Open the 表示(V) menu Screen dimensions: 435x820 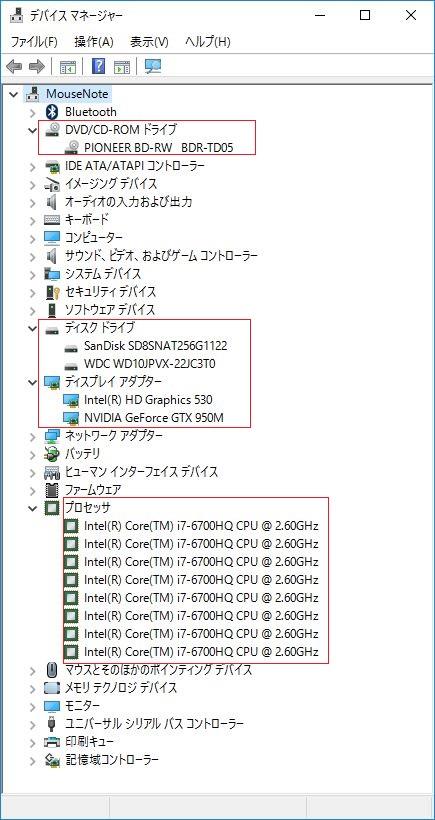click(x=149, y=41)
